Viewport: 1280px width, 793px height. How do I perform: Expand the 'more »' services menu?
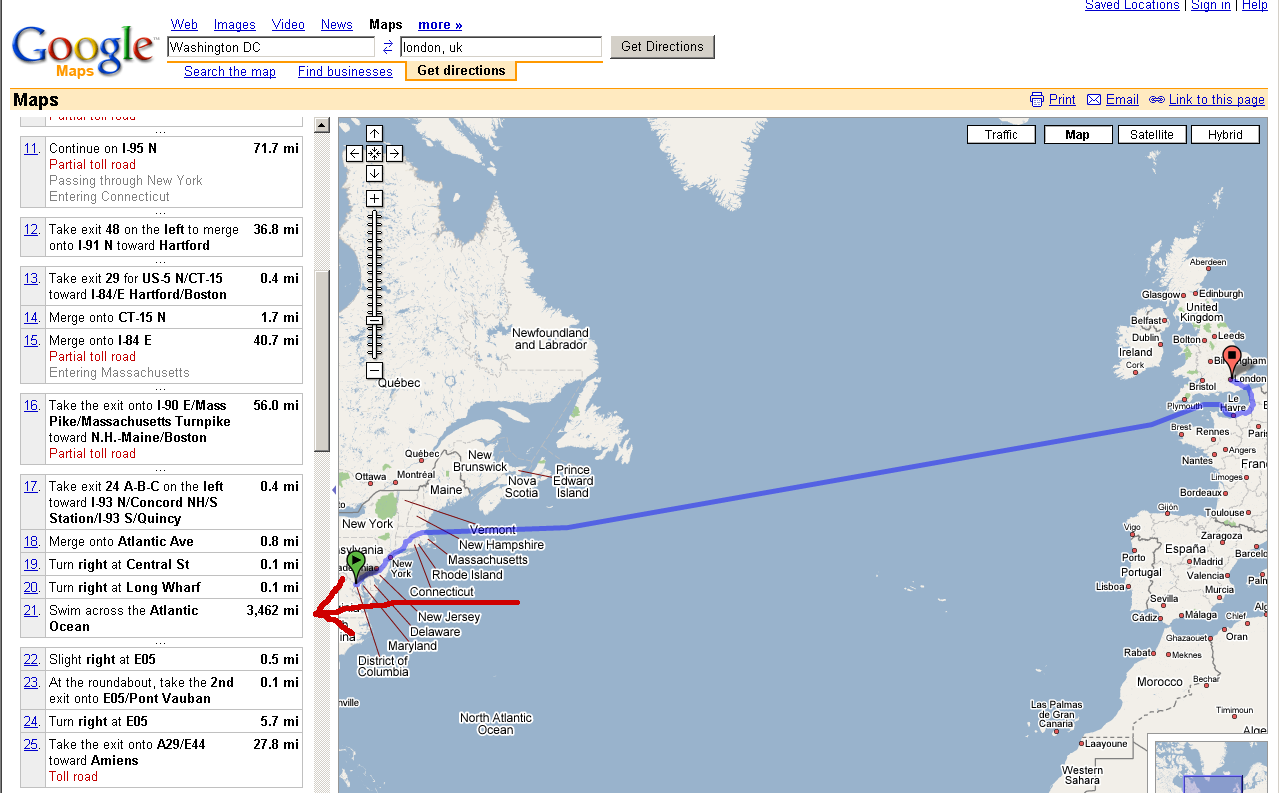[440, 25]
